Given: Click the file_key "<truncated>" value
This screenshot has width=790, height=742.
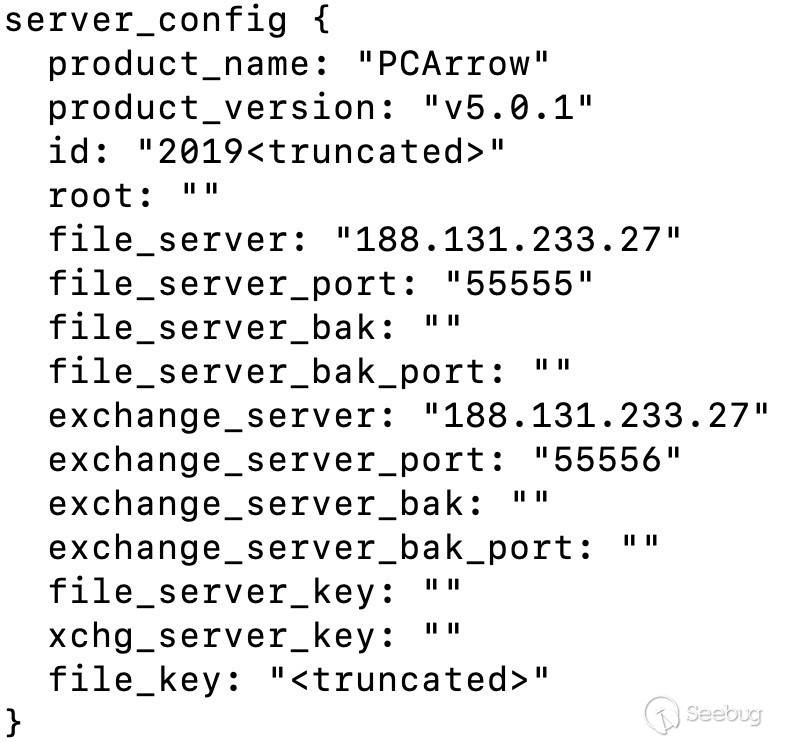Looking at the screenshot, I should point(410,681).
